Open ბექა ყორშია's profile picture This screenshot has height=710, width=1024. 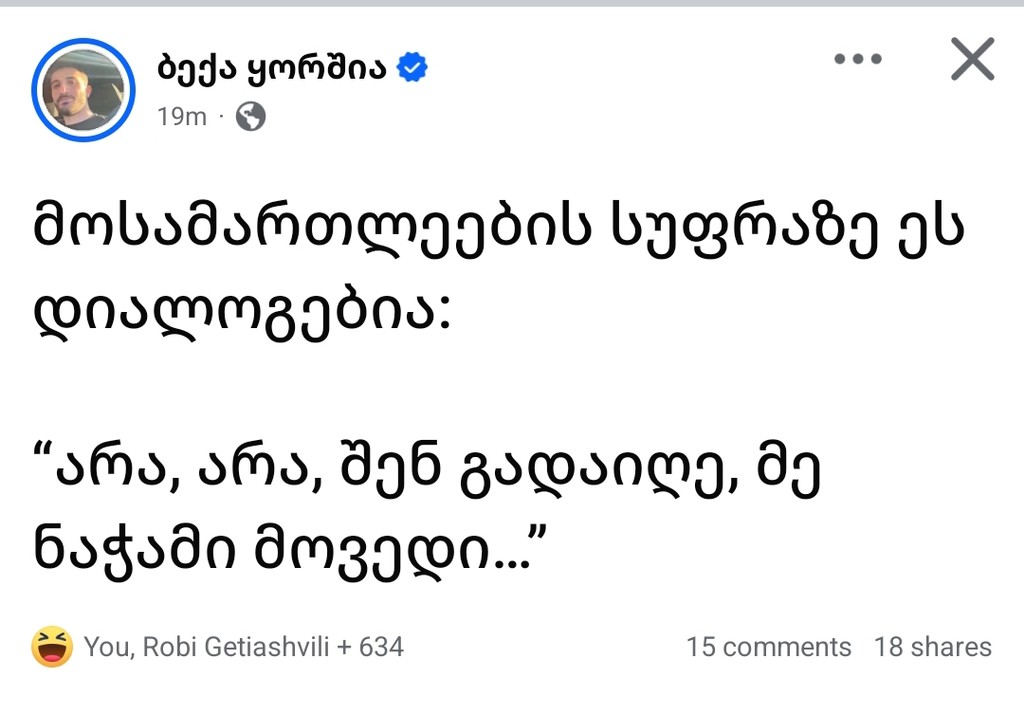(x=83, y=90)
